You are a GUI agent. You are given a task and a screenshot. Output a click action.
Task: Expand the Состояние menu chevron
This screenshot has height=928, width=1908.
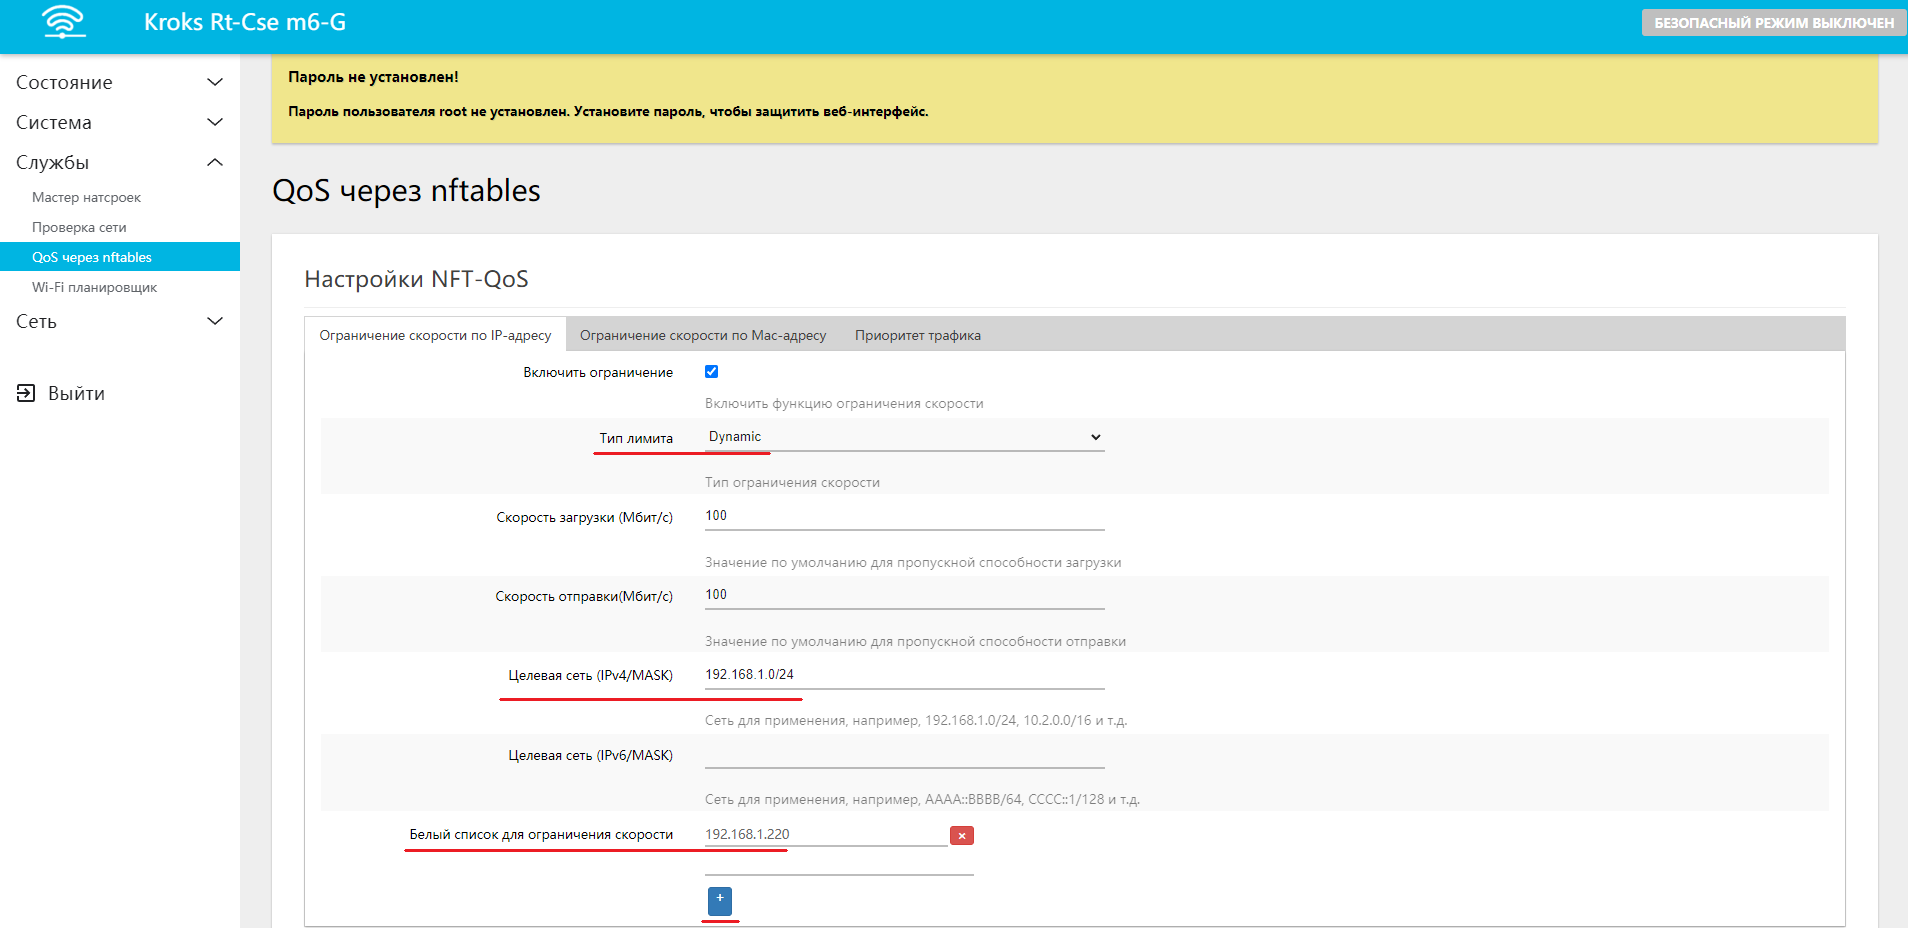214,82
